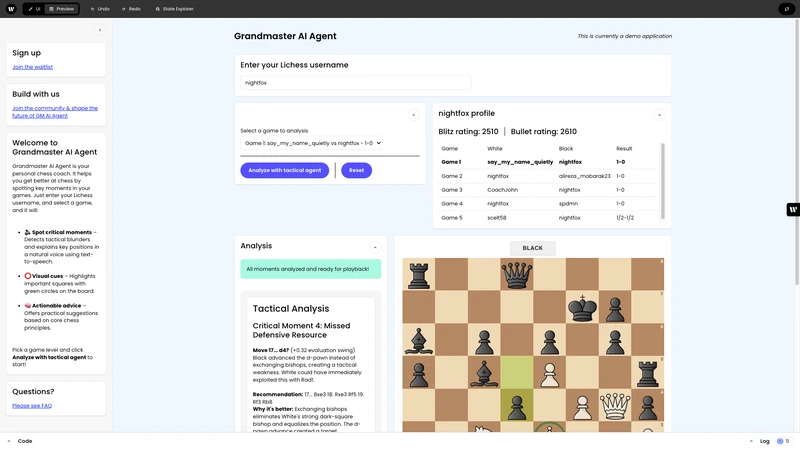The width and height of the screenshot is (800, 450).
Task: Switch to Preview mode
Action: click(61, 9)
